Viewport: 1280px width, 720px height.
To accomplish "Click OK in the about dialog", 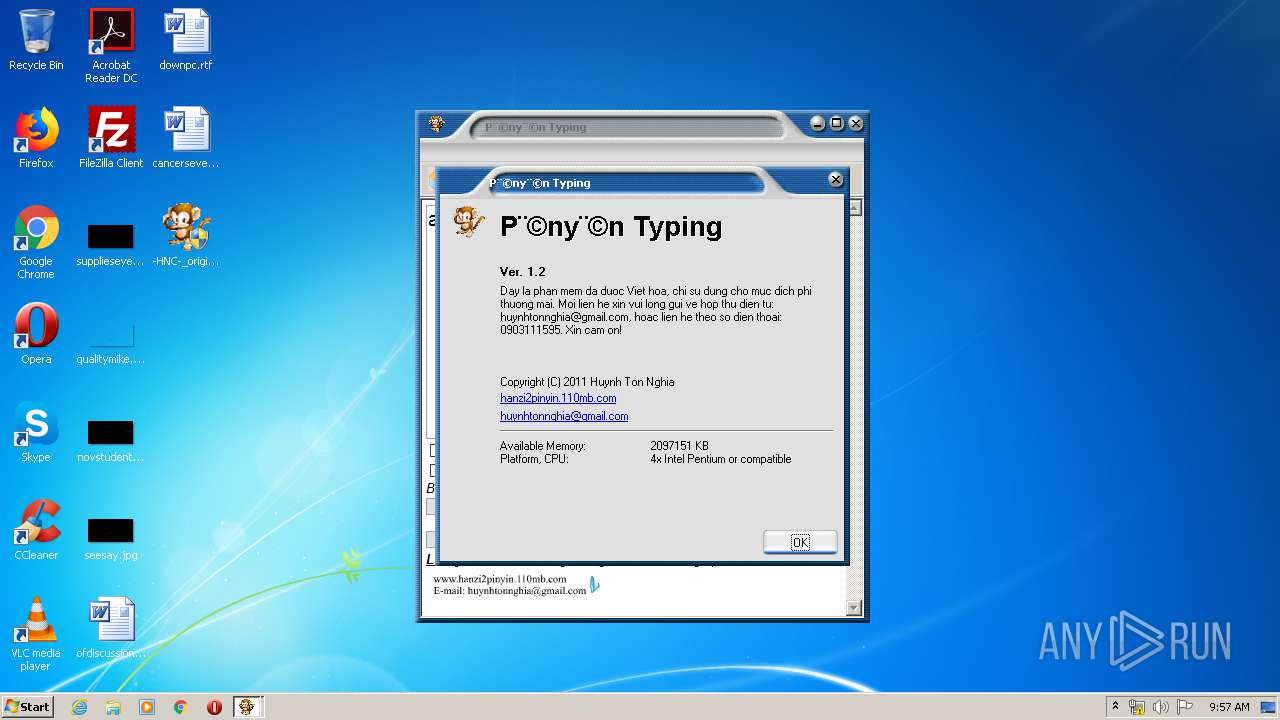I will pyautogui.click(x=800, y=542).
